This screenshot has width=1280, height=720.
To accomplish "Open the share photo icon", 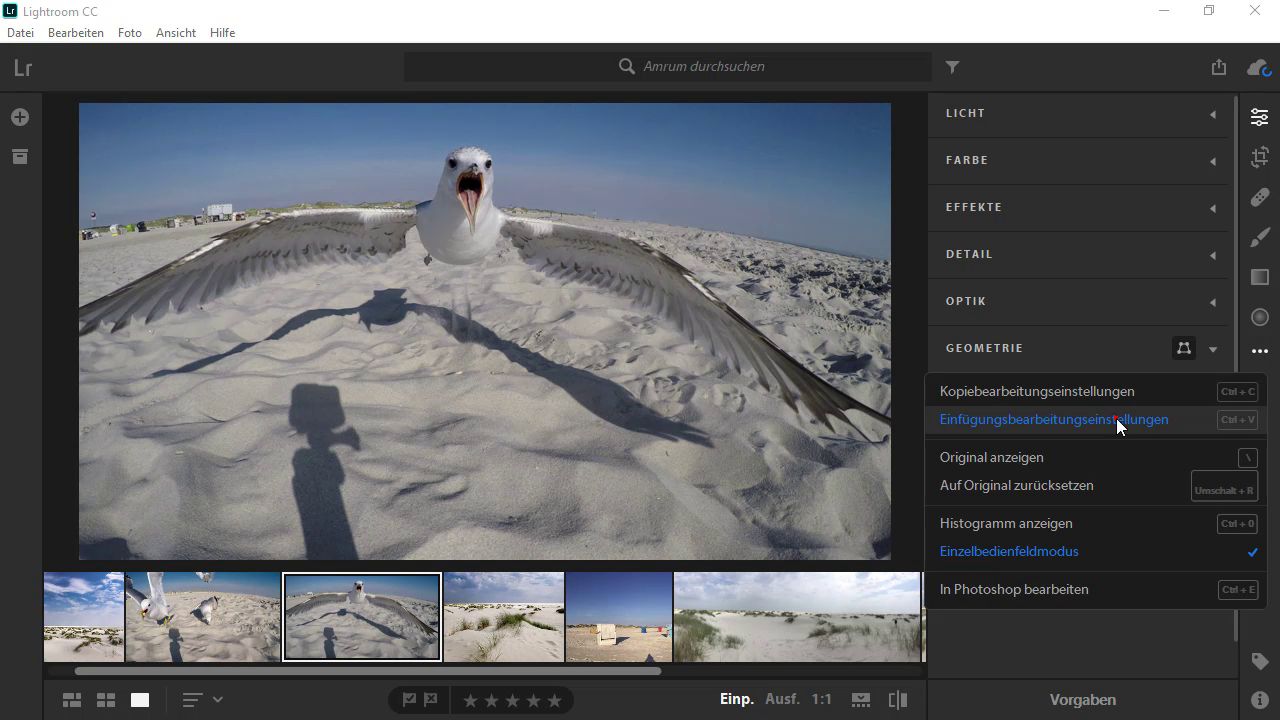I will [x=1218, y=67].
